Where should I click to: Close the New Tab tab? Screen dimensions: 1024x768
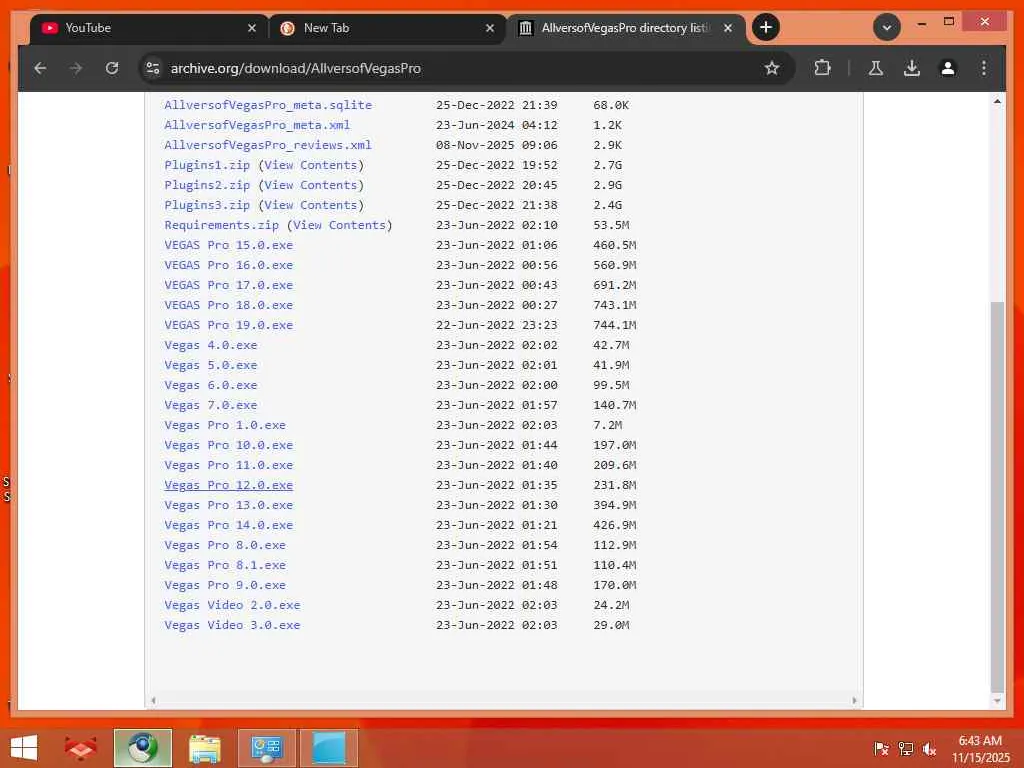click(x=490, y=28)
